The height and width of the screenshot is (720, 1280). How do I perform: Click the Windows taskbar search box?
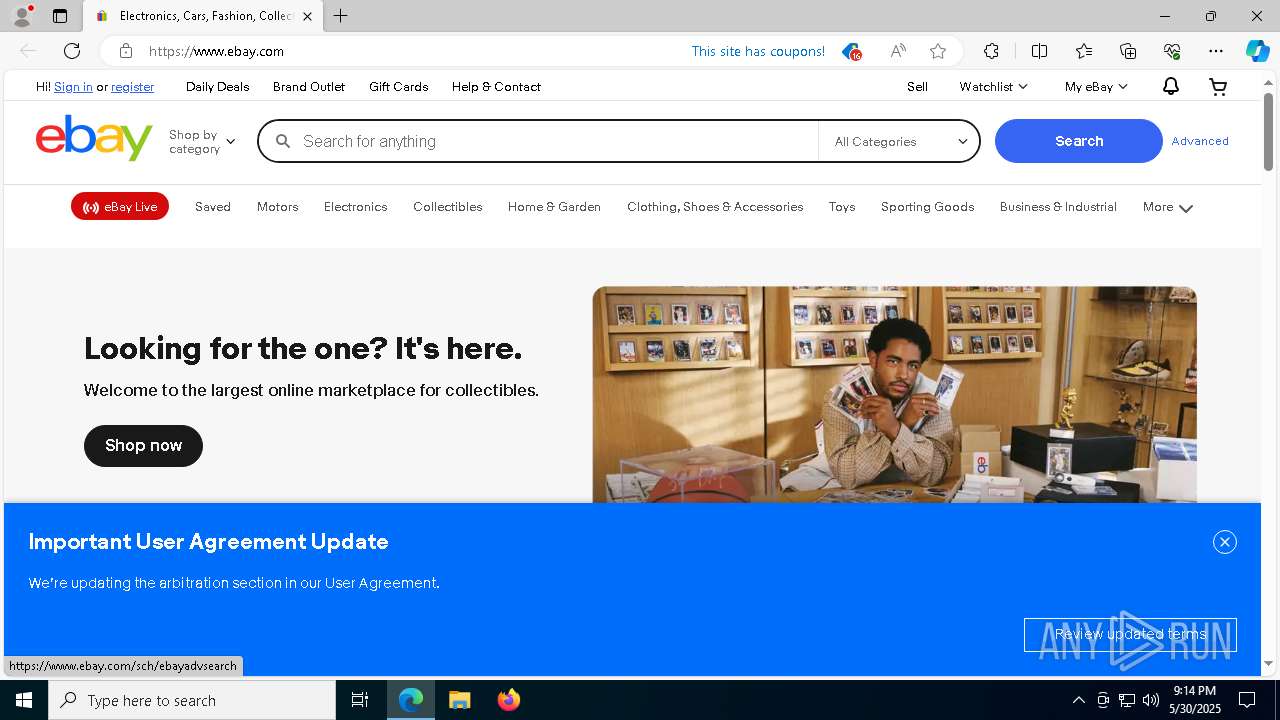point(192,700)
